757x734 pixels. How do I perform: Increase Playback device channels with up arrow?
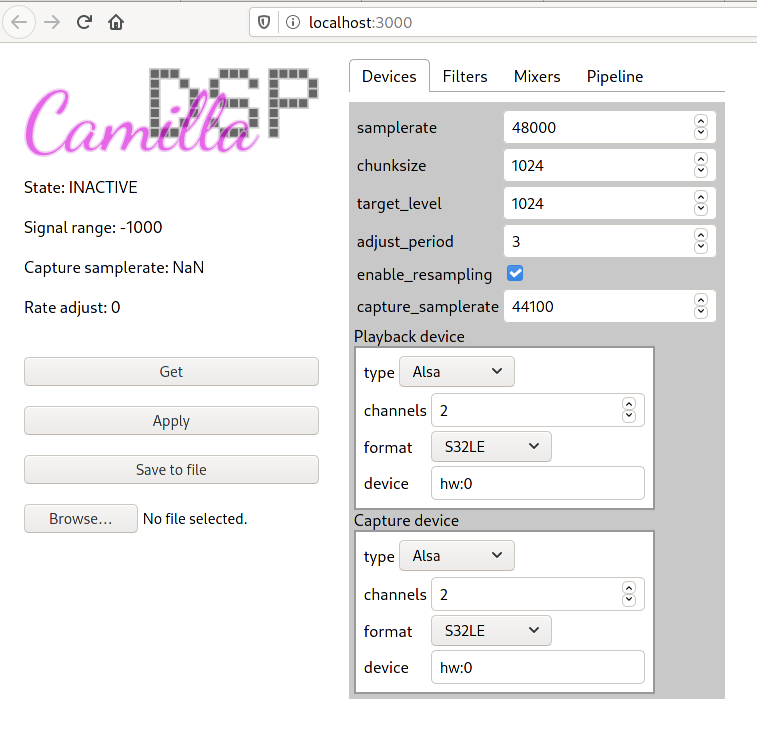(629, 404)
